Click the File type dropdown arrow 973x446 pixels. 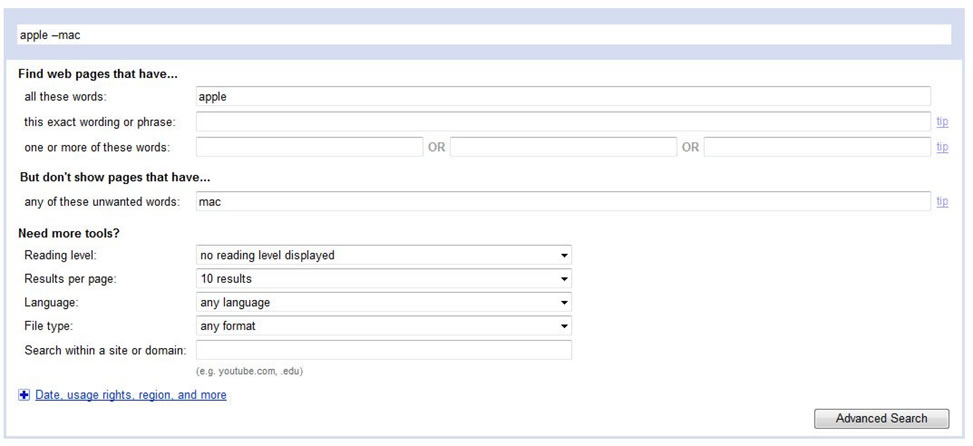point(565,326)
